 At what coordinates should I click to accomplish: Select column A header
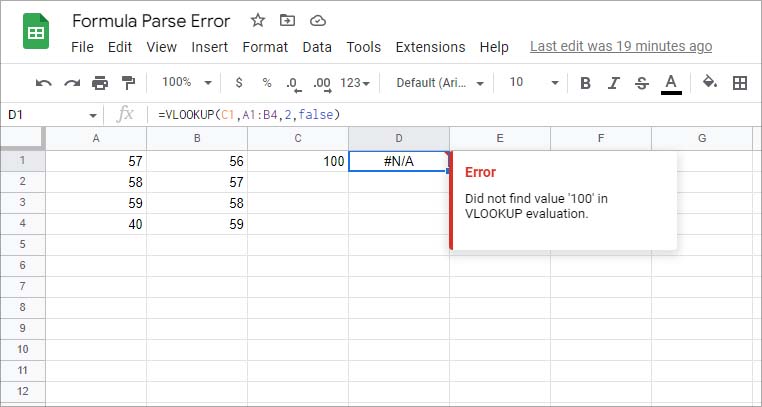96,138
